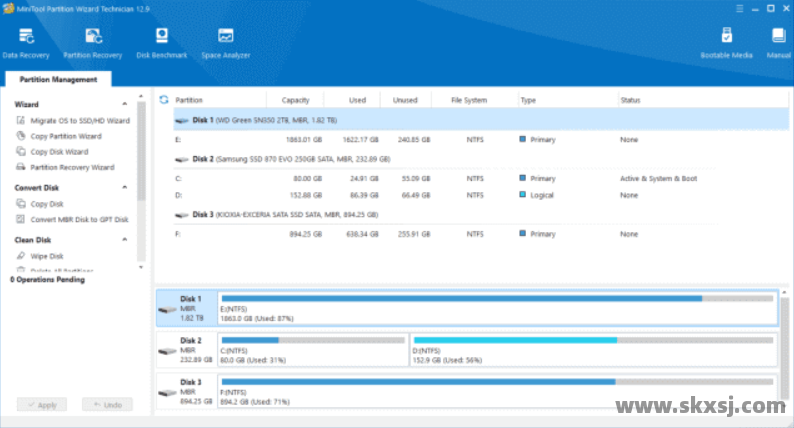Viewport: 794px width, 428px height.
Task: Open the Disk Benchmark tool
Action: coord(162,42)
